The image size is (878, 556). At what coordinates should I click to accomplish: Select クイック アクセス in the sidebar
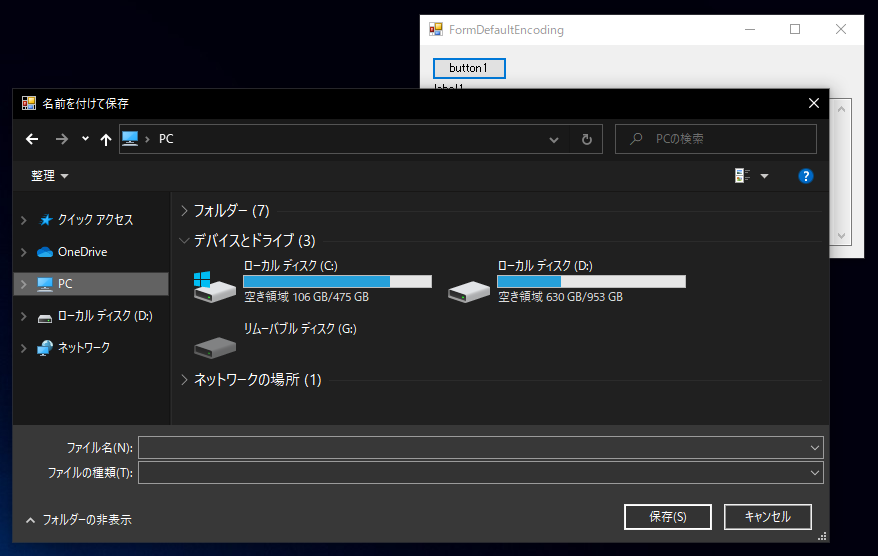click(x=95, y=220)
